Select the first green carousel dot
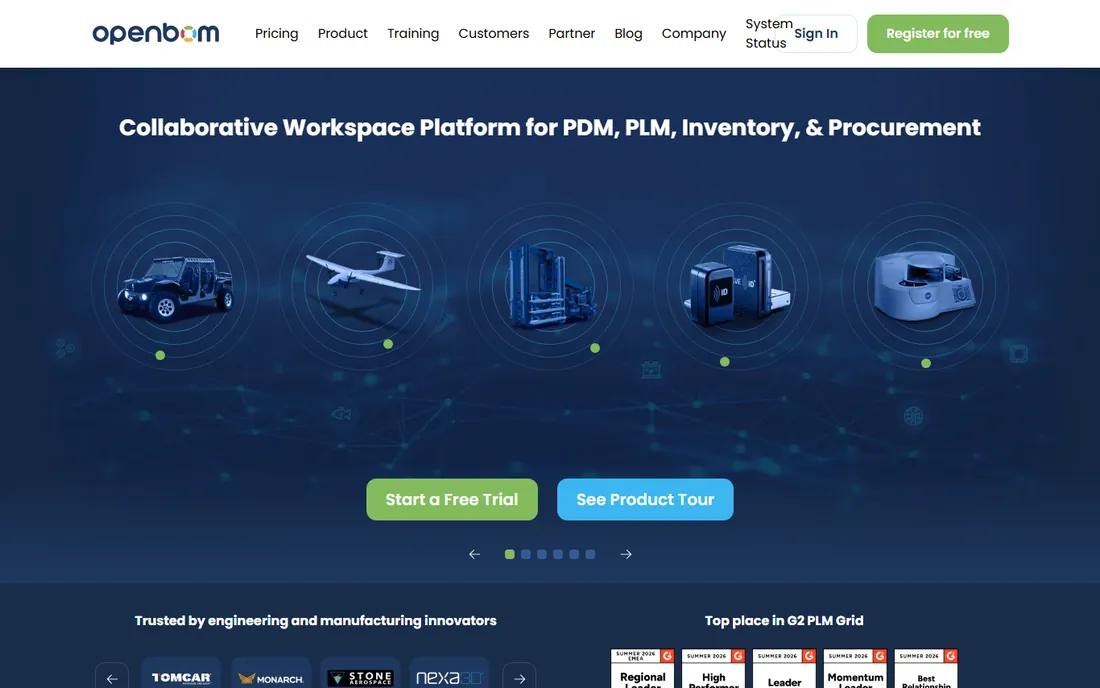 510,554
